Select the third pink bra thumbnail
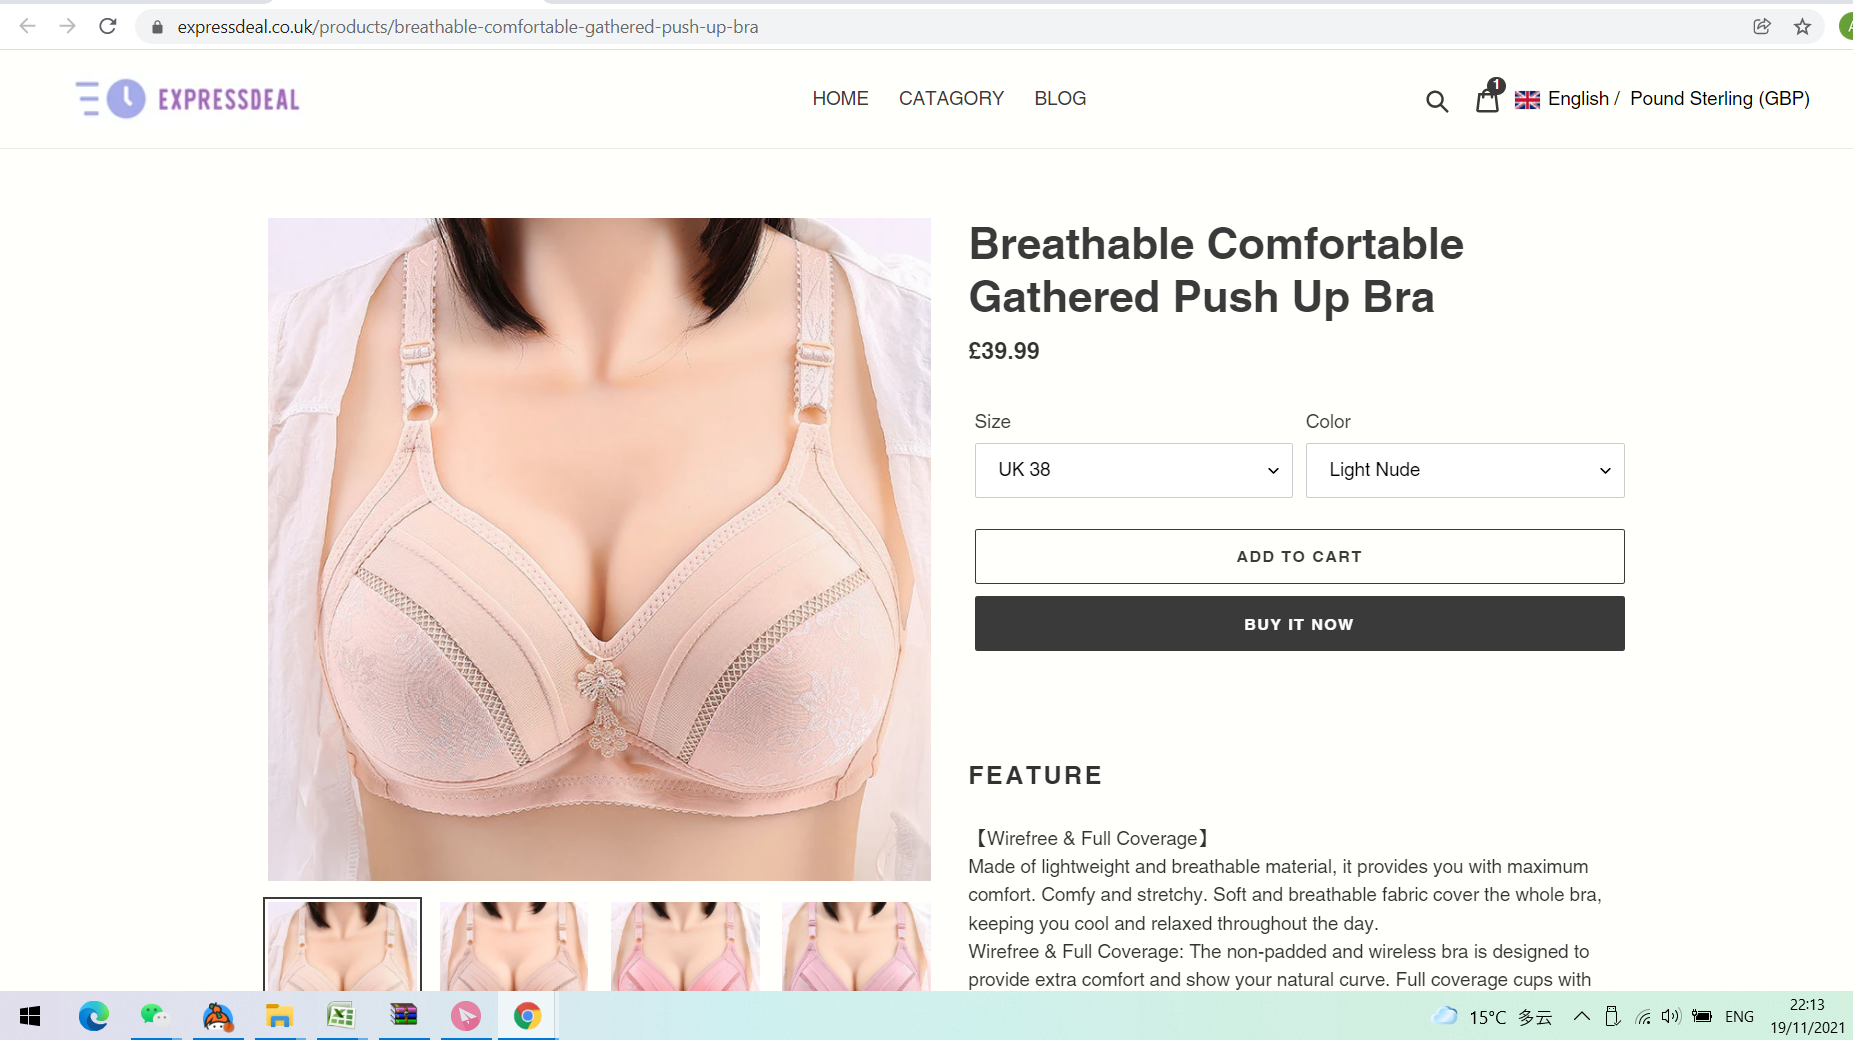 685,945
